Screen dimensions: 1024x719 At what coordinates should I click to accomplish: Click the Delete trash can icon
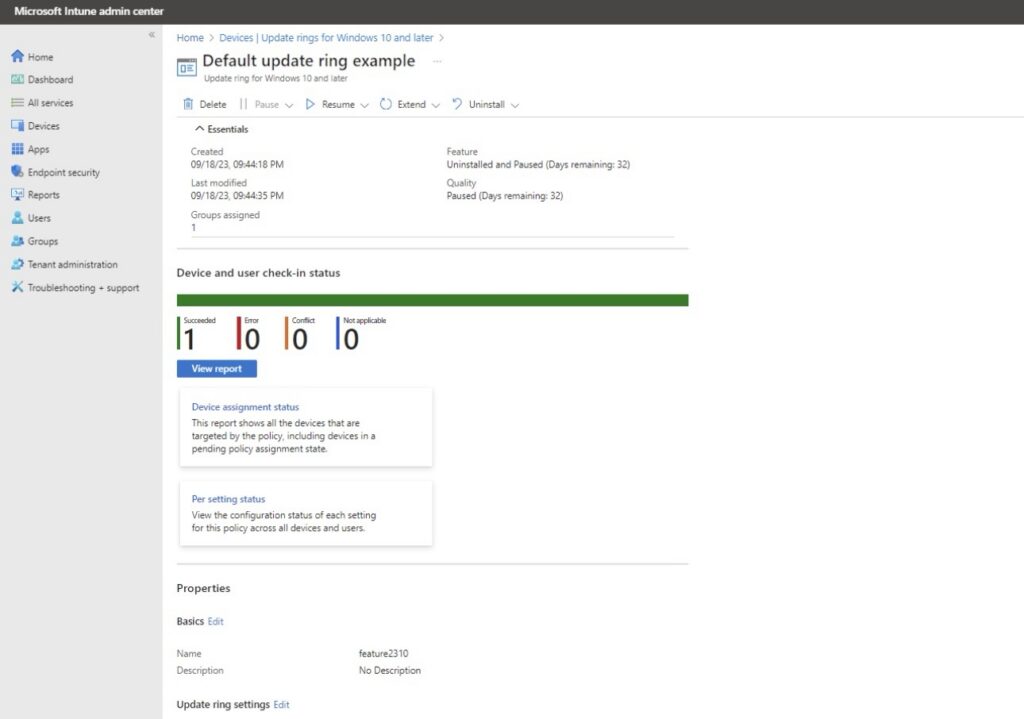point(188,104)
